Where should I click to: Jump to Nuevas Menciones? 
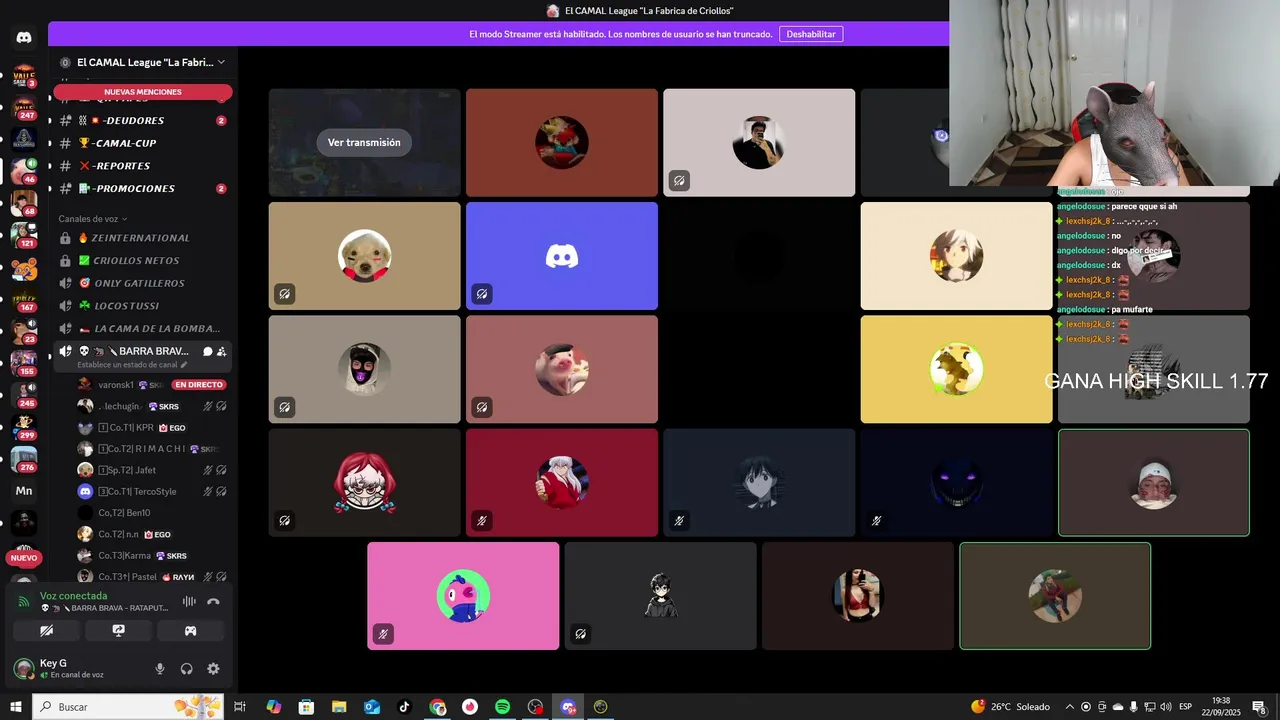point(143,92)
